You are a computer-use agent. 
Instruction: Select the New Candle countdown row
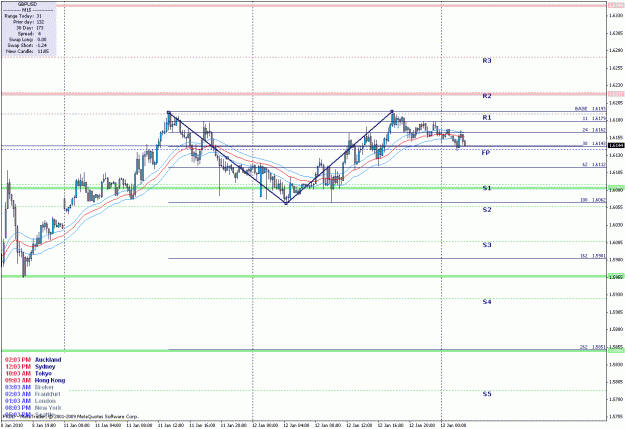pos(28,51)
